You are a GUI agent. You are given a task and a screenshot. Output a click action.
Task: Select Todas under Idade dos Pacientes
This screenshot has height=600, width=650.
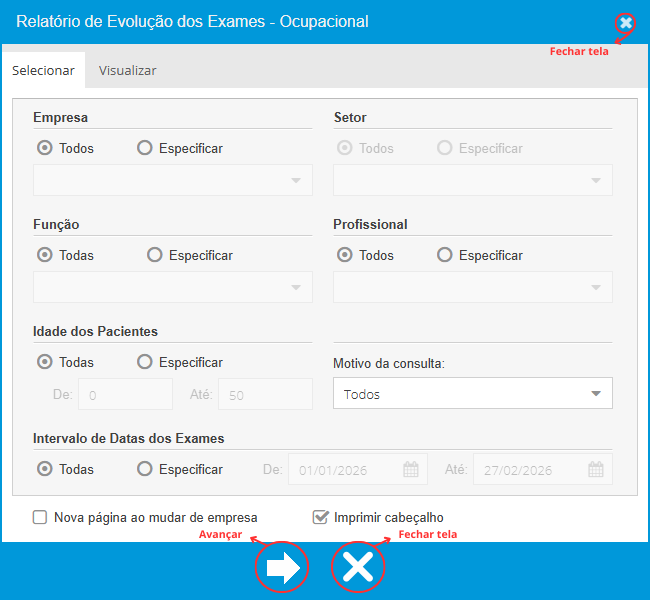[45, 362]
